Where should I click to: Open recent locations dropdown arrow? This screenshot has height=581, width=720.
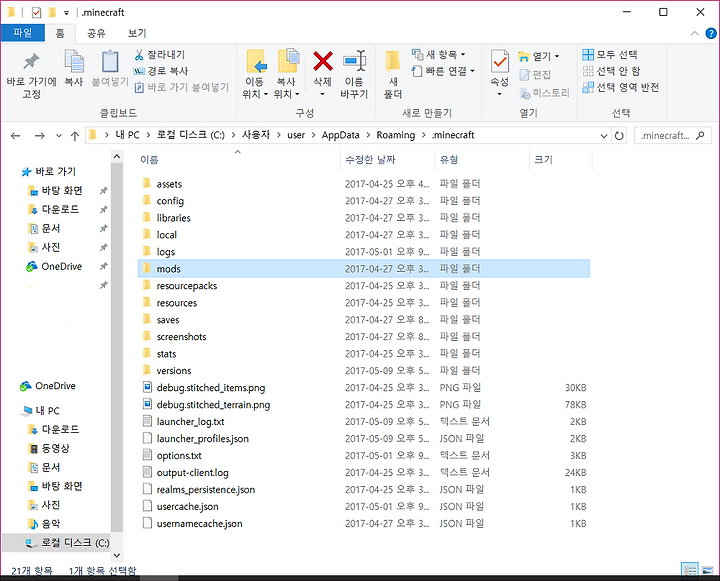click(58, 135)
